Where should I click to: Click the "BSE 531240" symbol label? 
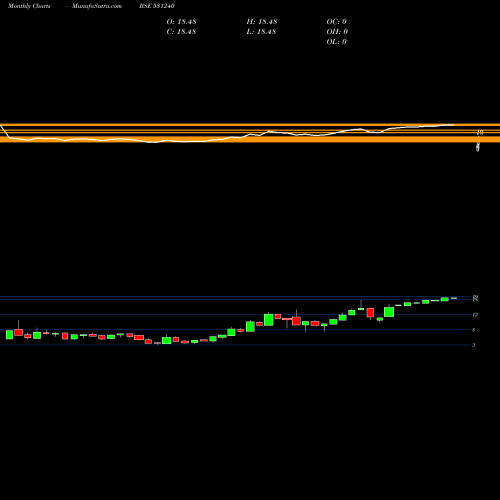point(157,6)
